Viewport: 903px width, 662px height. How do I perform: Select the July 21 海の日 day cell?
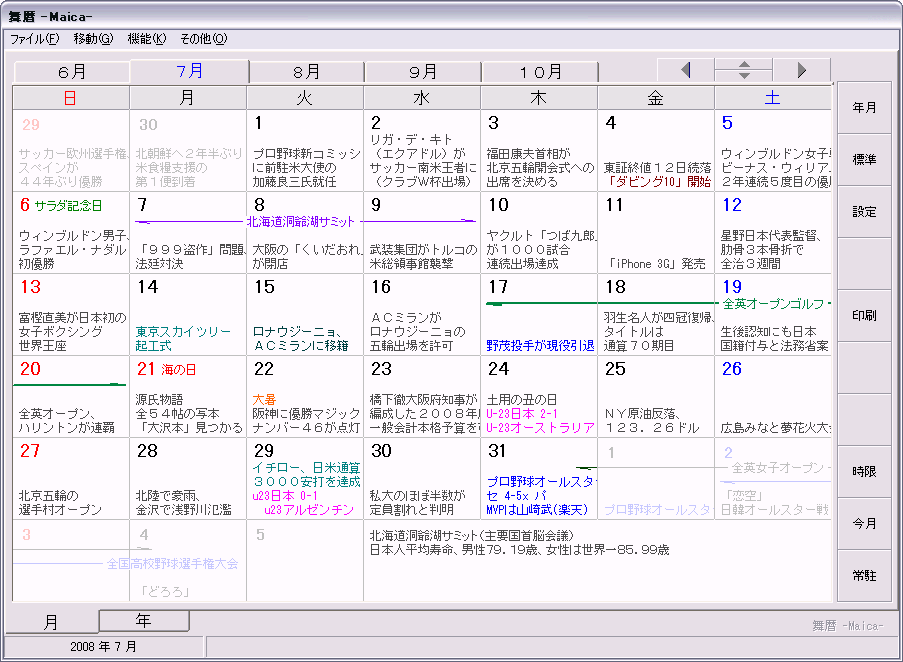(188, 396)
